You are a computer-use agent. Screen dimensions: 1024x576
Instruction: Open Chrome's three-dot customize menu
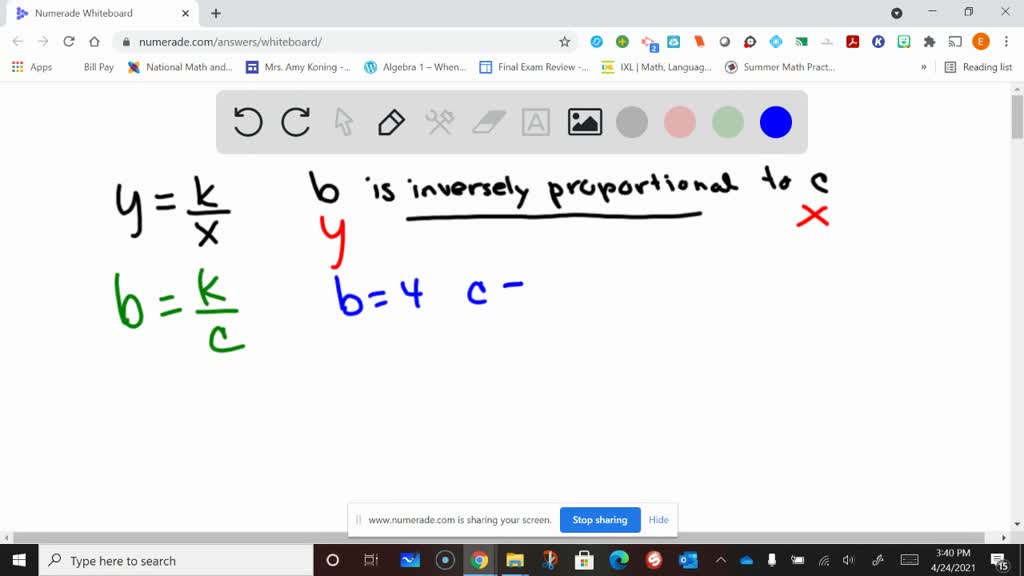coord(1005,43)
